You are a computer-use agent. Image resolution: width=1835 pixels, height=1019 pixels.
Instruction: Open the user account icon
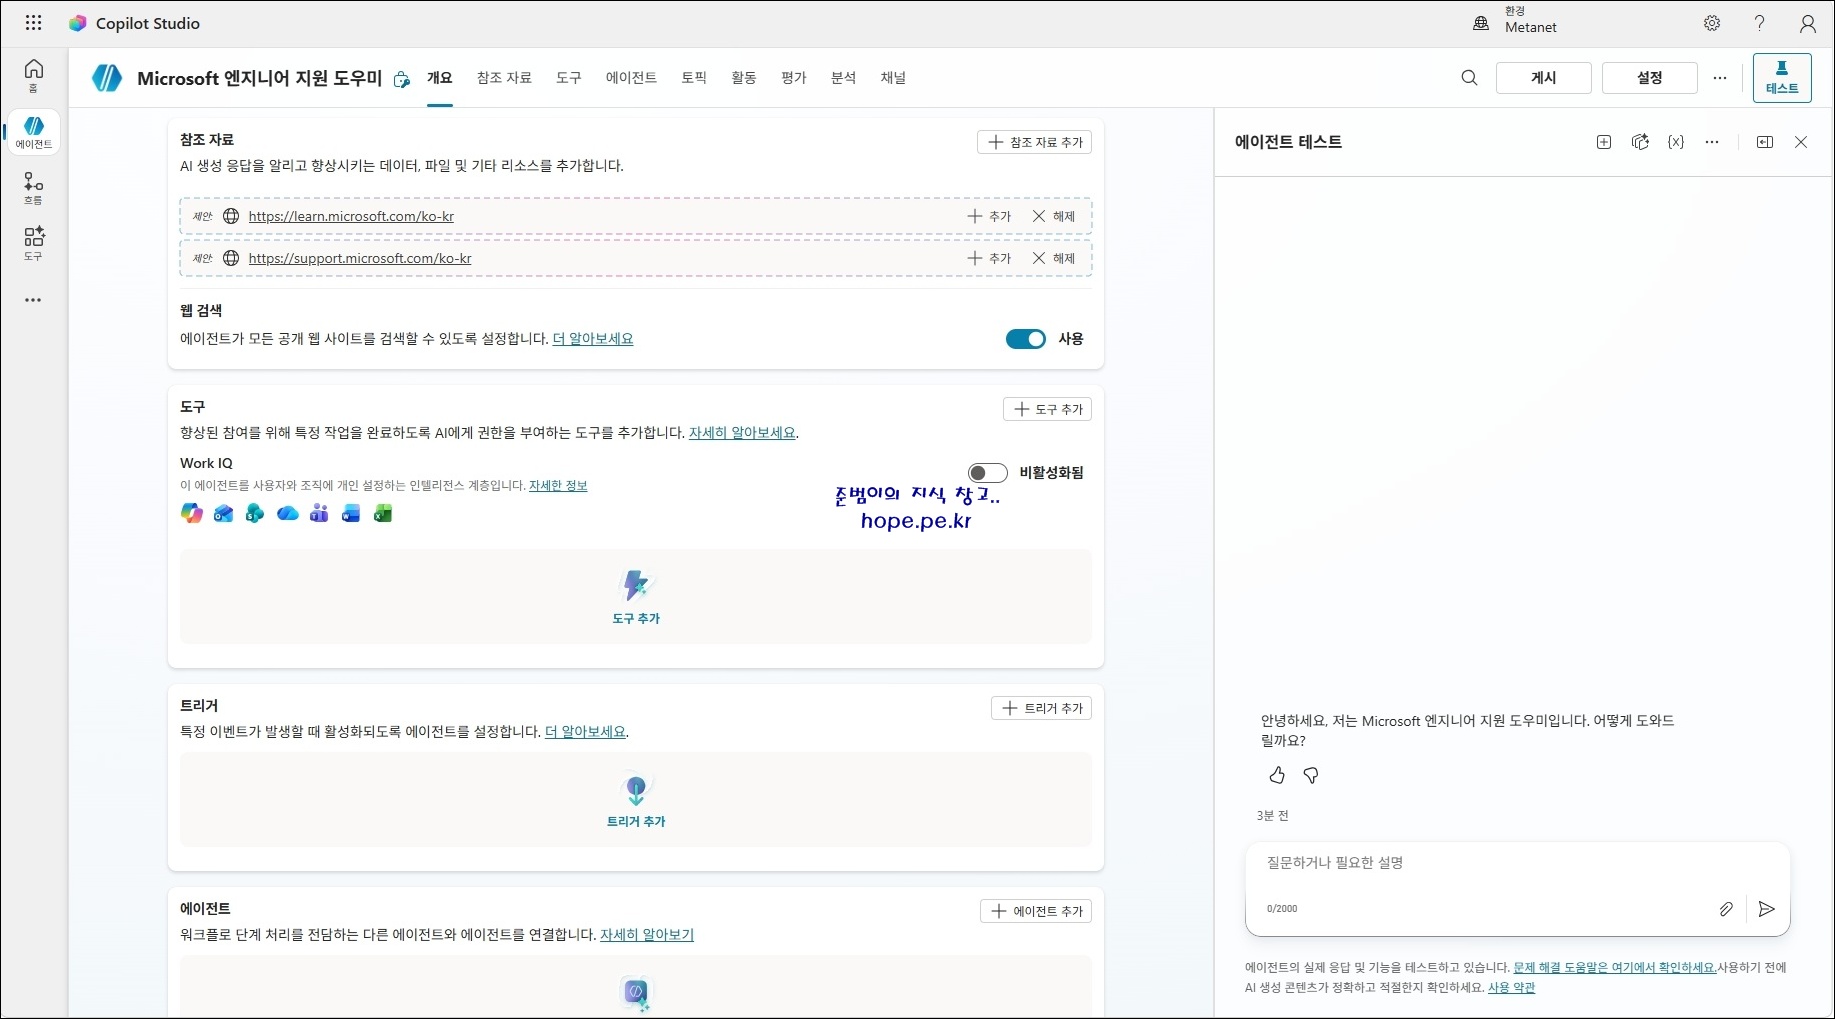pyautogui.click(x=1808, y=23)
